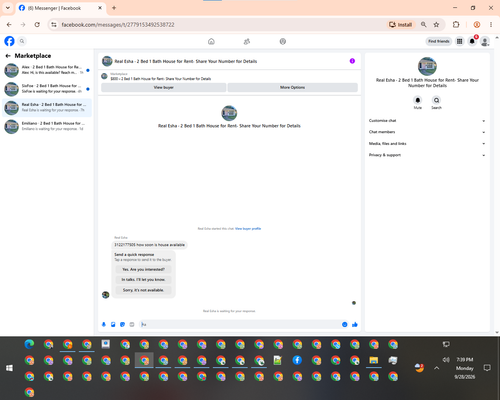Click the house photo in right details panel
The width and height of the screenshot is (500, 400).
pyautogui.click(x=427, y=66)
